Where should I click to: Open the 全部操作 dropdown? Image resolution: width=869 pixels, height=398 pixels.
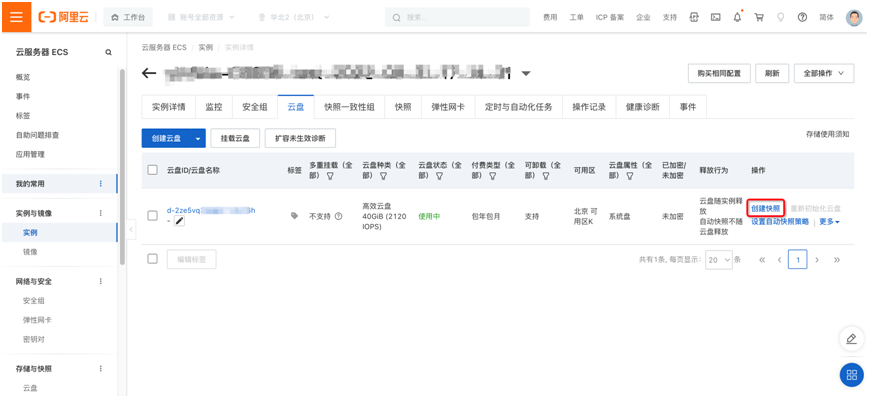824,73
